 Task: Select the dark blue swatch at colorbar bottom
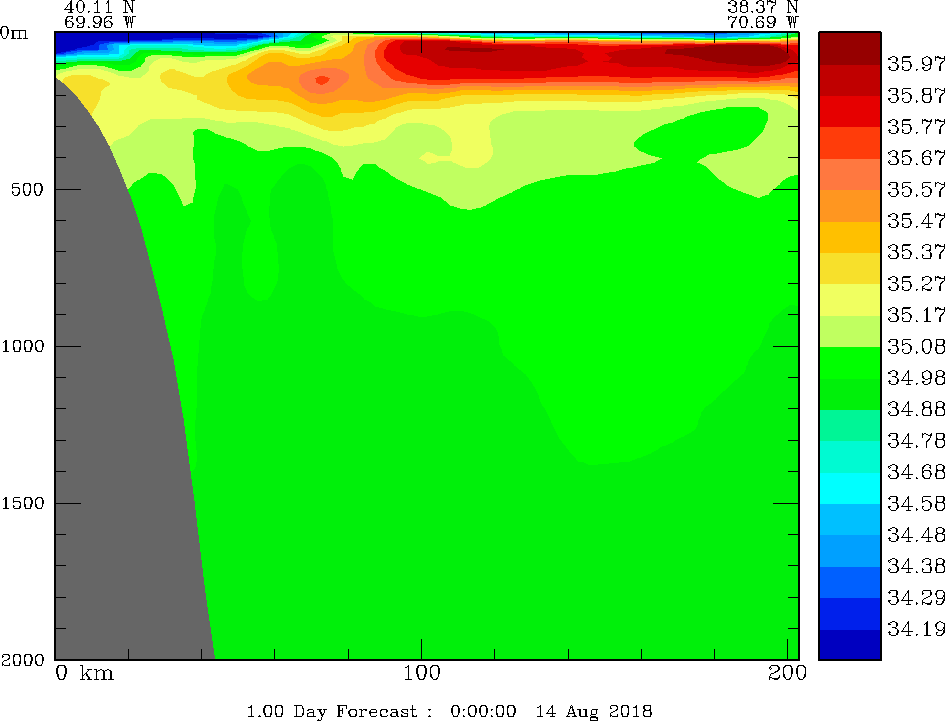[850, 644]
